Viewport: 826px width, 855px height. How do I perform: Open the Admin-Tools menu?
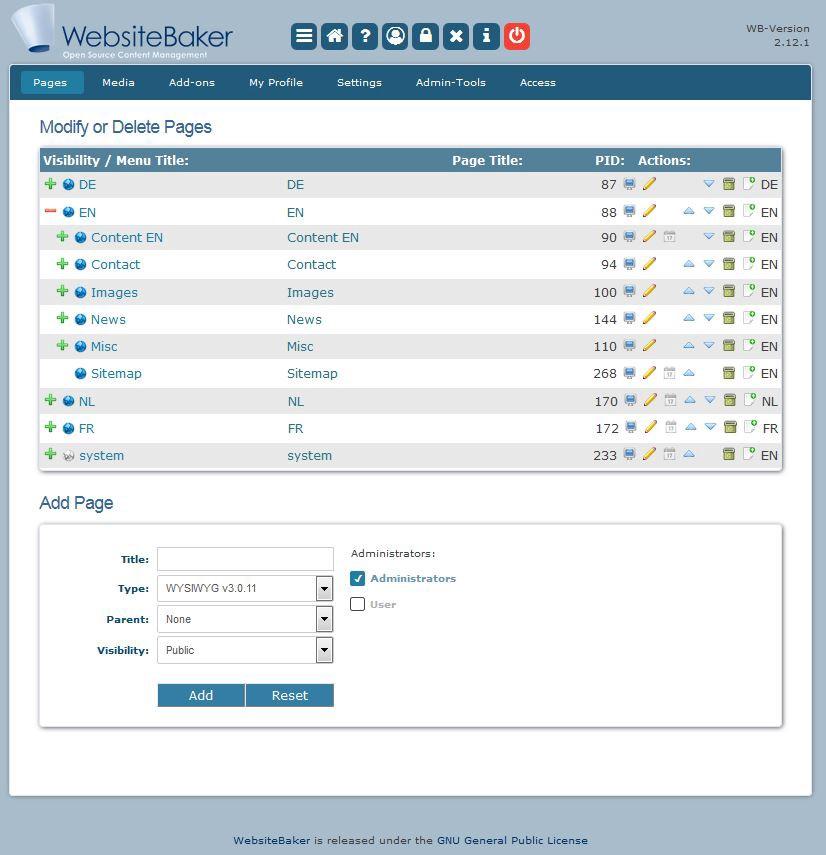451,82
